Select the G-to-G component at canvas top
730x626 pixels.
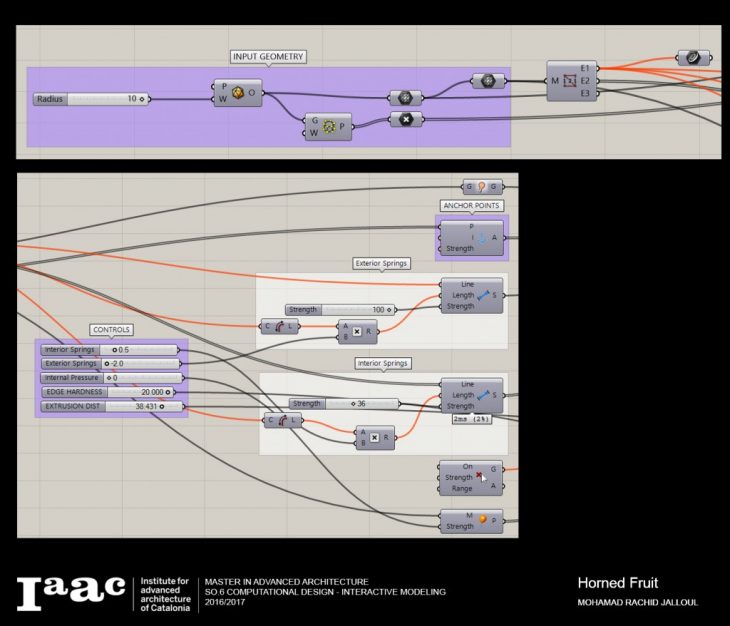[x=482, y=186]
